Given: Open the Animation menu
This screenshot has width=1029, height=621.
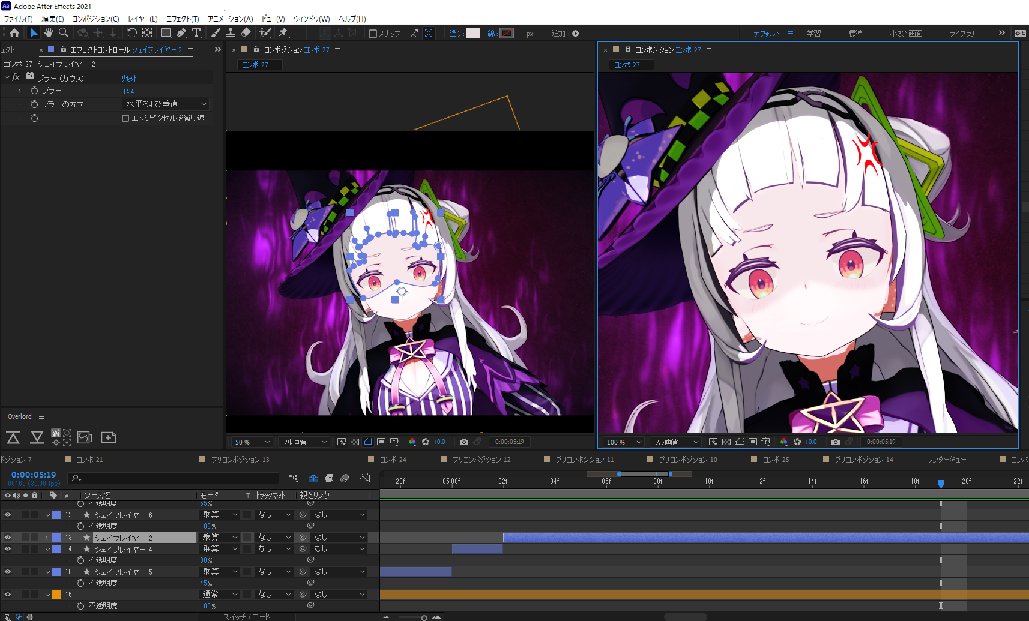Looking at the screenshot, I should pyautogui.click(x=230, y=19).
